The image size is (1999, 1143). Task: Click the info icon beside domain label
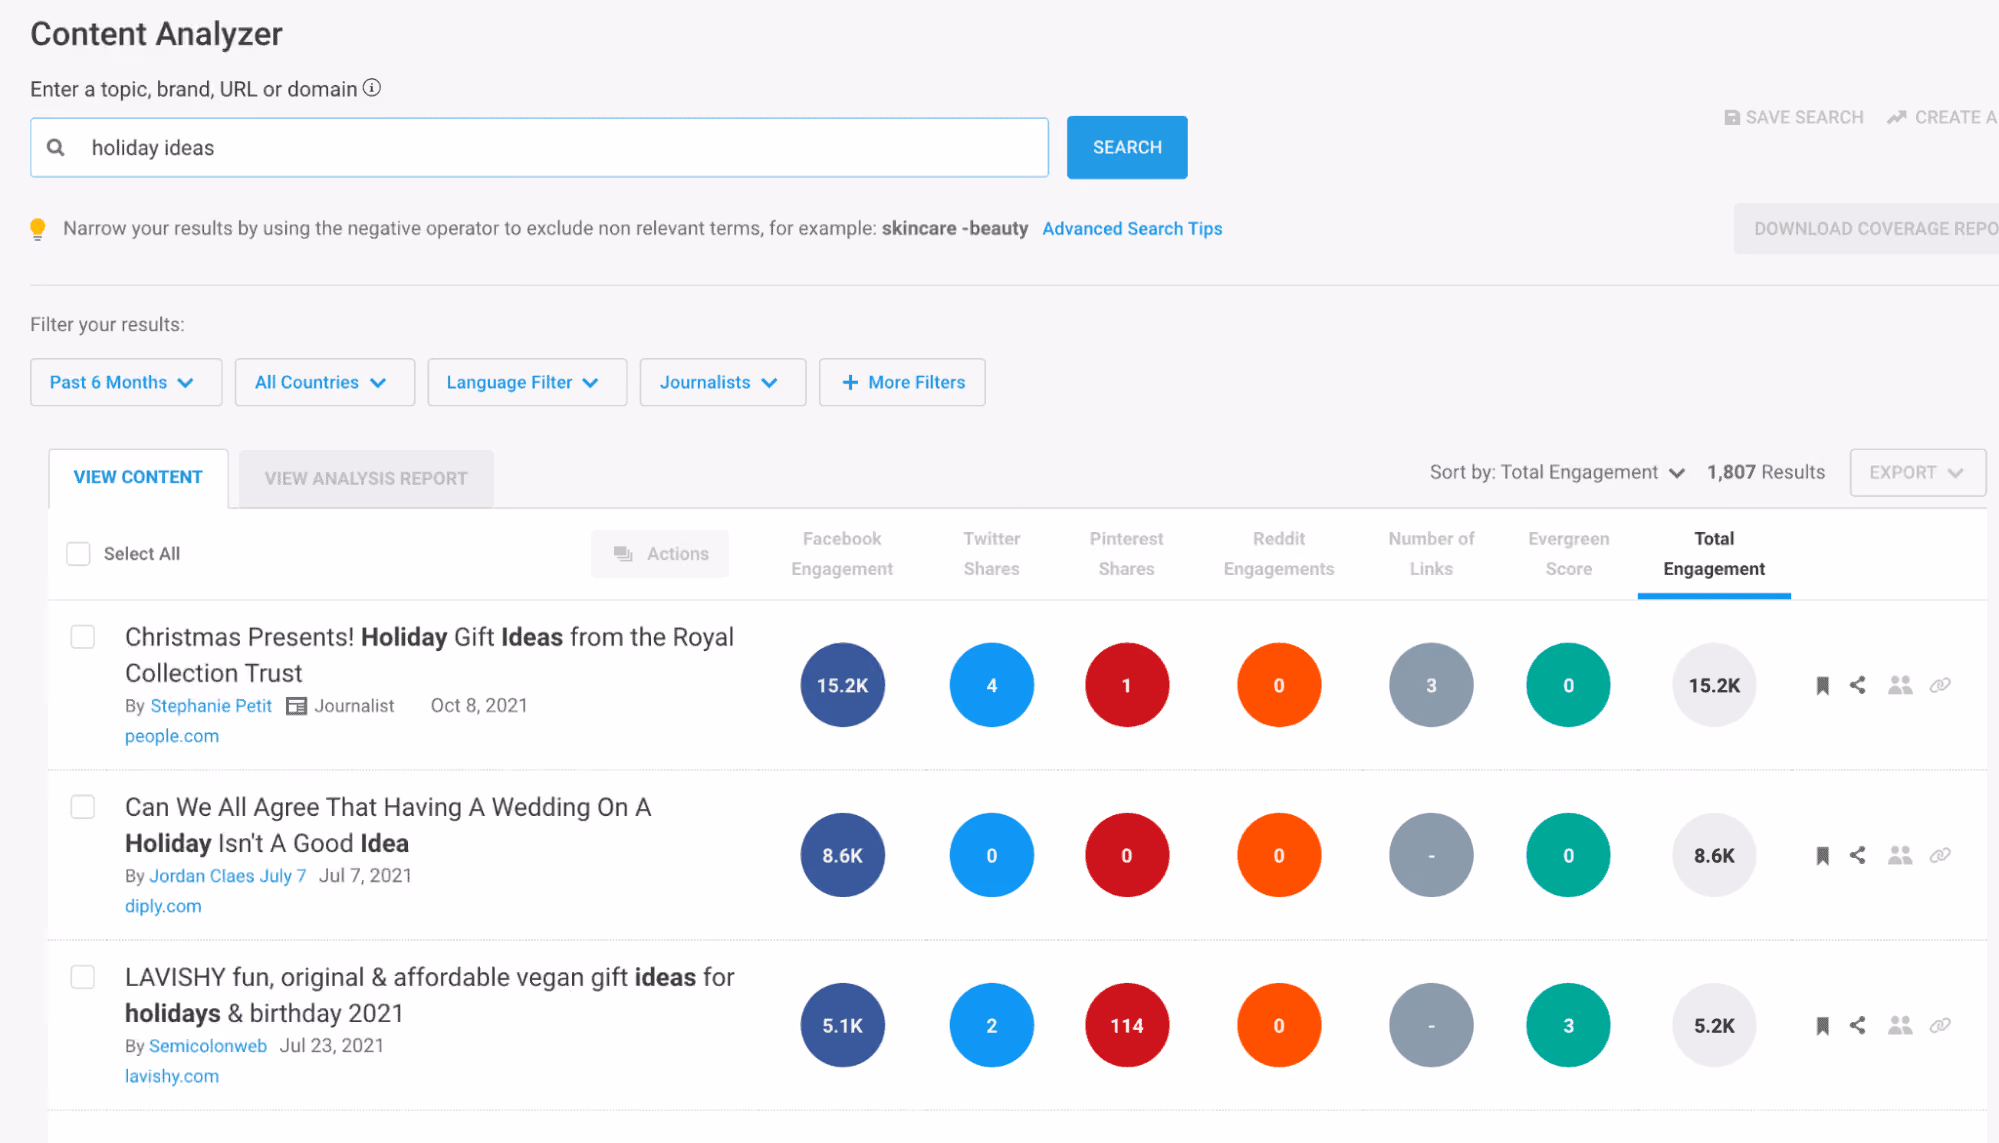(x=372, y=88)
